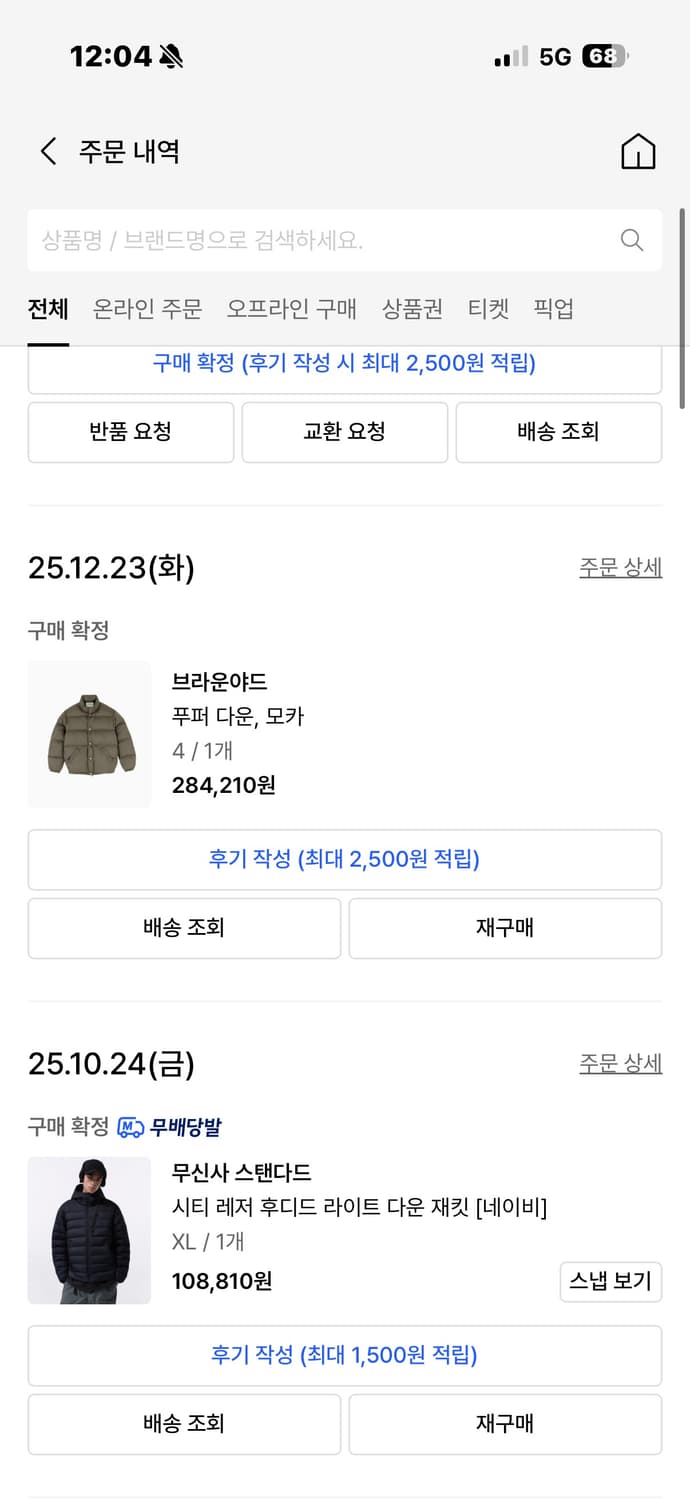This screenshot has height=1500, width=690.
Task: Tap 재구매 for the 무신사 스탠다드 jacket
Action: (x=504, y=1424)
